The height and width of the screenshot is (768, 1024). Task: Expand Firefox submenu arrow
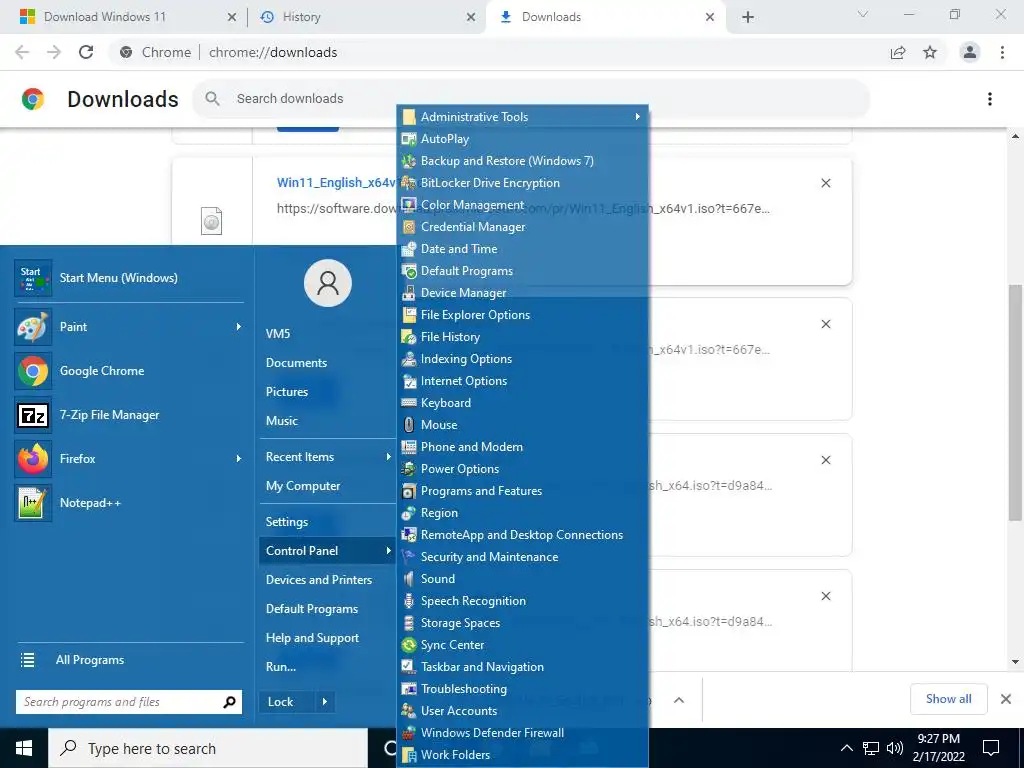(238, 459)
